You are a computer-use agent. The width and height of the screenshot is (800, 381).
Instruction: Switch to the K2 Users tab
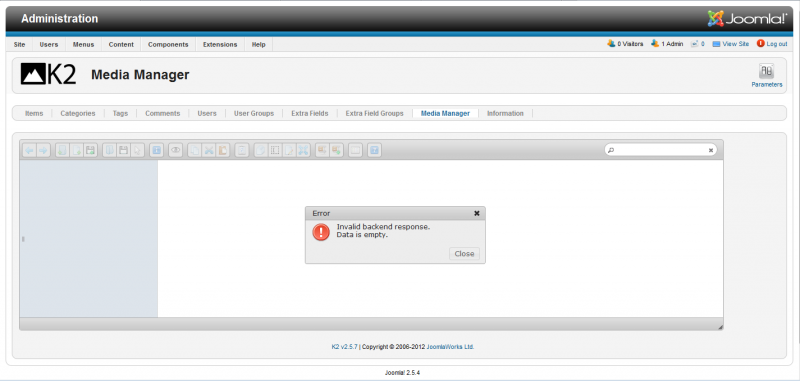[x=207, y=113]
